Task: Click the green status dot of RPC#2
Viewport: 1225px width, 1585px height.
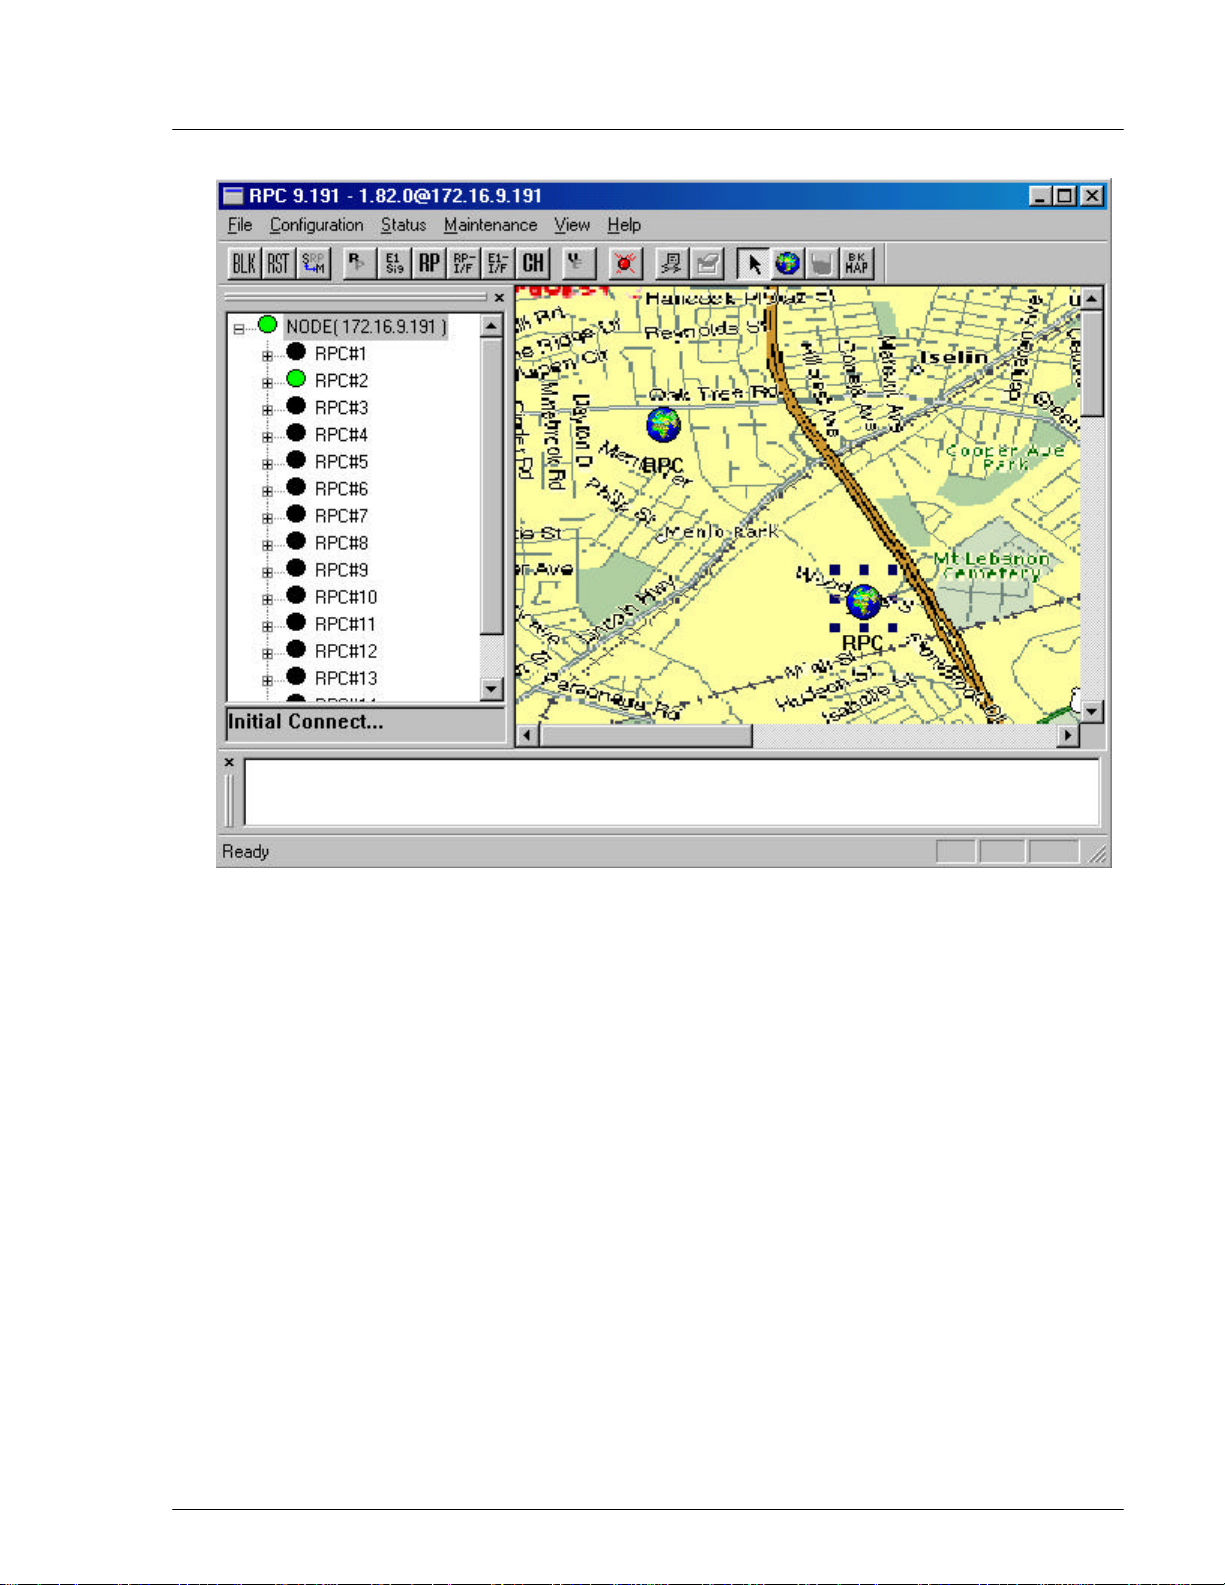Action: [296, 379]
